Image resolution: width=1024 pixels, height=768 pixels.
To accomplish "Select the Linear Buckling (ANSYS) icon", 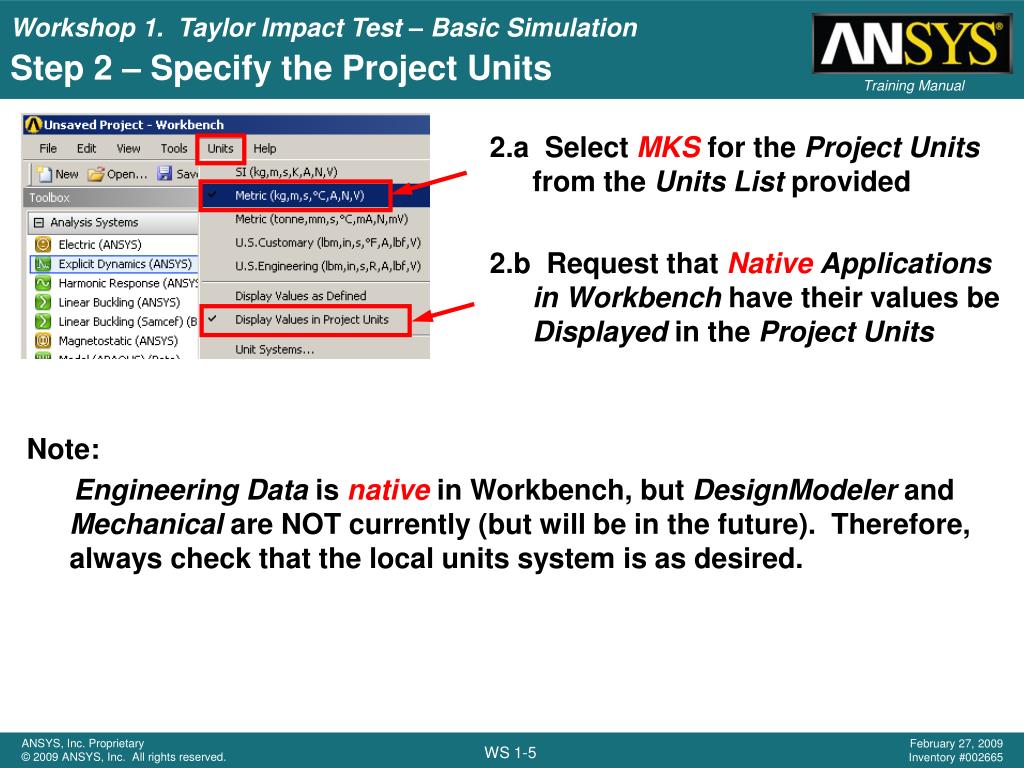I will (43, 302).
